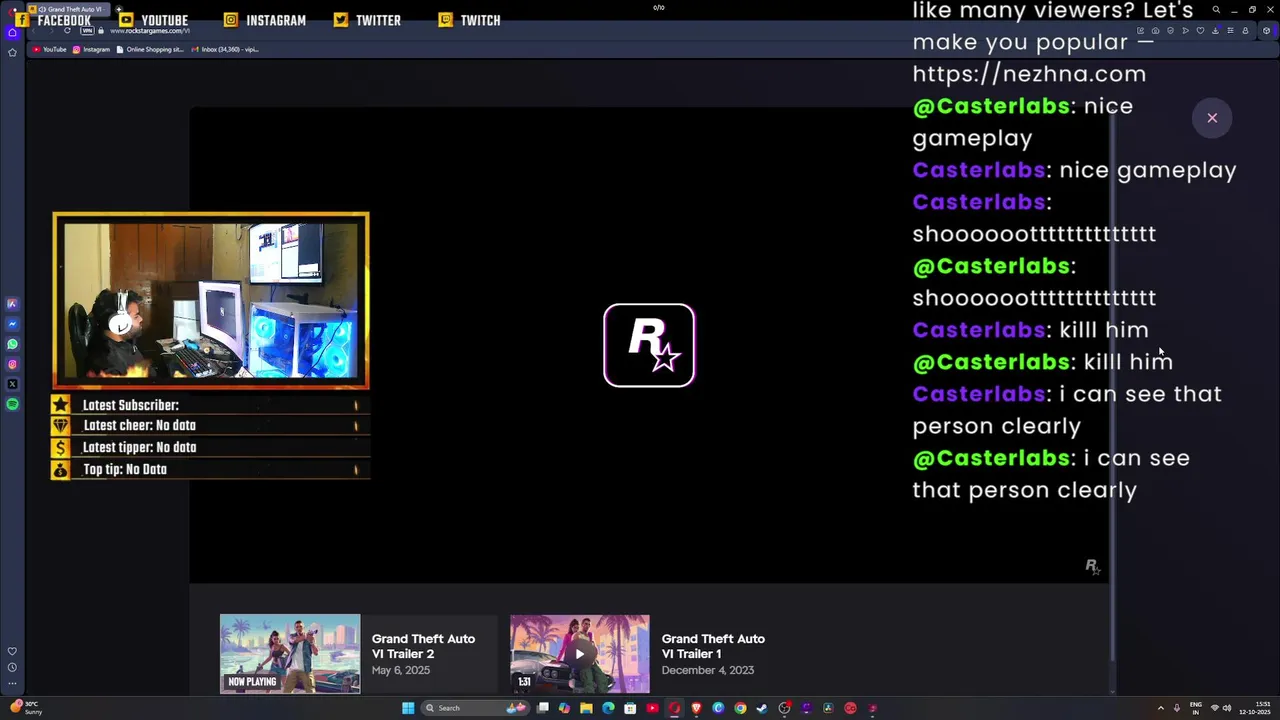Open the Easy Setup sliders menu
1280x720 pixels.
coord(1230,31)
